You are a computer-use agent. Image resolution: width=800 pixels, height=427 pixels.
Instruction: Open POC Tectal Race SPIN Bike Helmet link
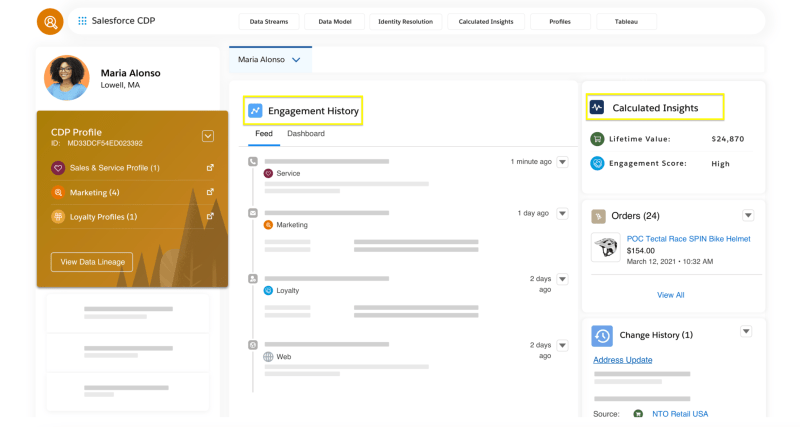(688, 239)
